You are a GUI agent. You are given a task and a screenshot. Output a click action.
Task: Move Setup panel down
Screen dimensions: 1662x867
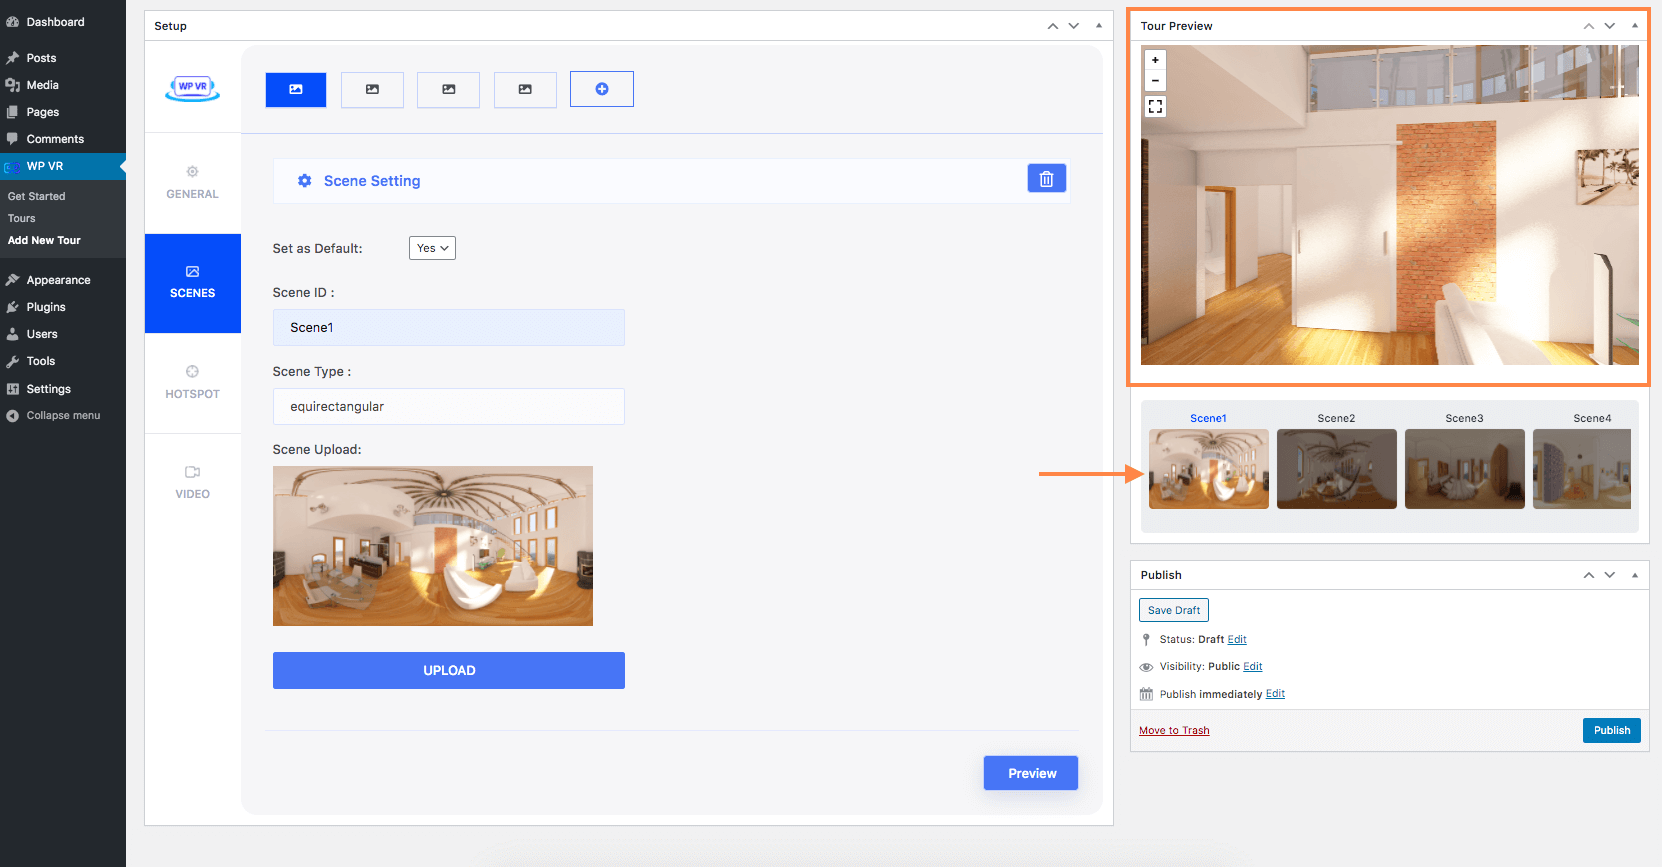[x=1074, y=26]
